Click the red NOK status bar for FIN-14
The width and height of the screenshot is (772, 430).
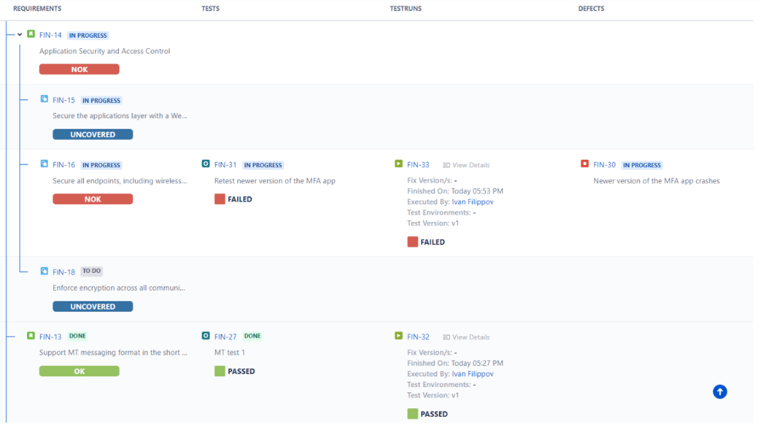[79, 70]
